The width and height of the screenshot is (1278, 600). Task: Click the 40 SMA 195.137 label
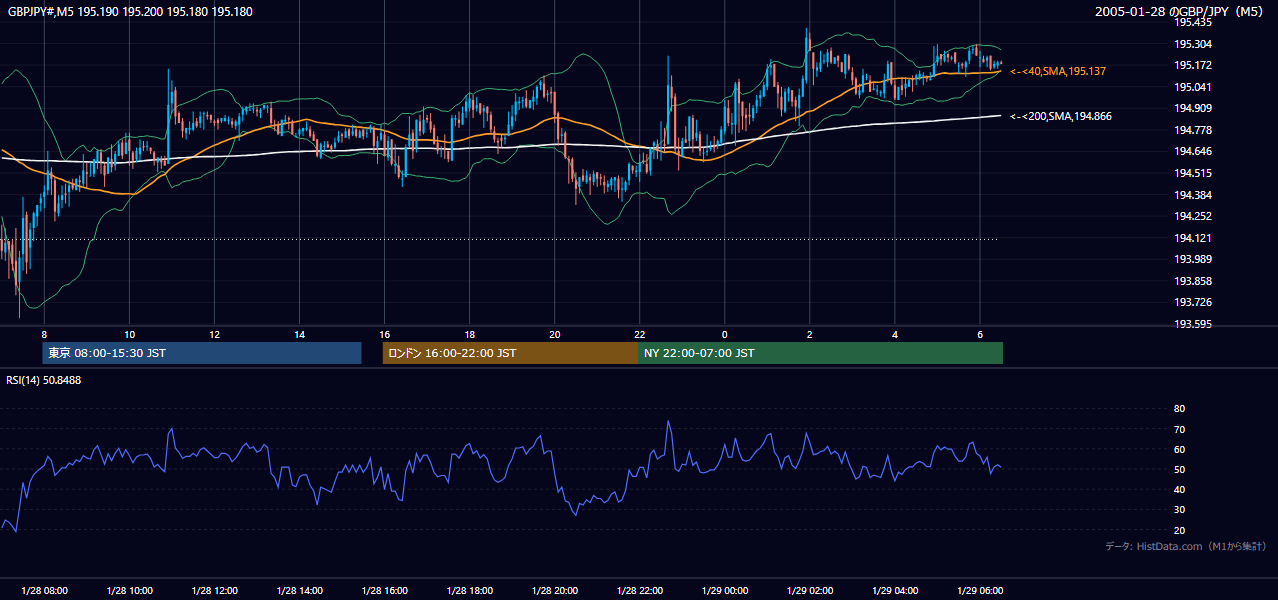pyautogui.click(x=1057, y=72)
